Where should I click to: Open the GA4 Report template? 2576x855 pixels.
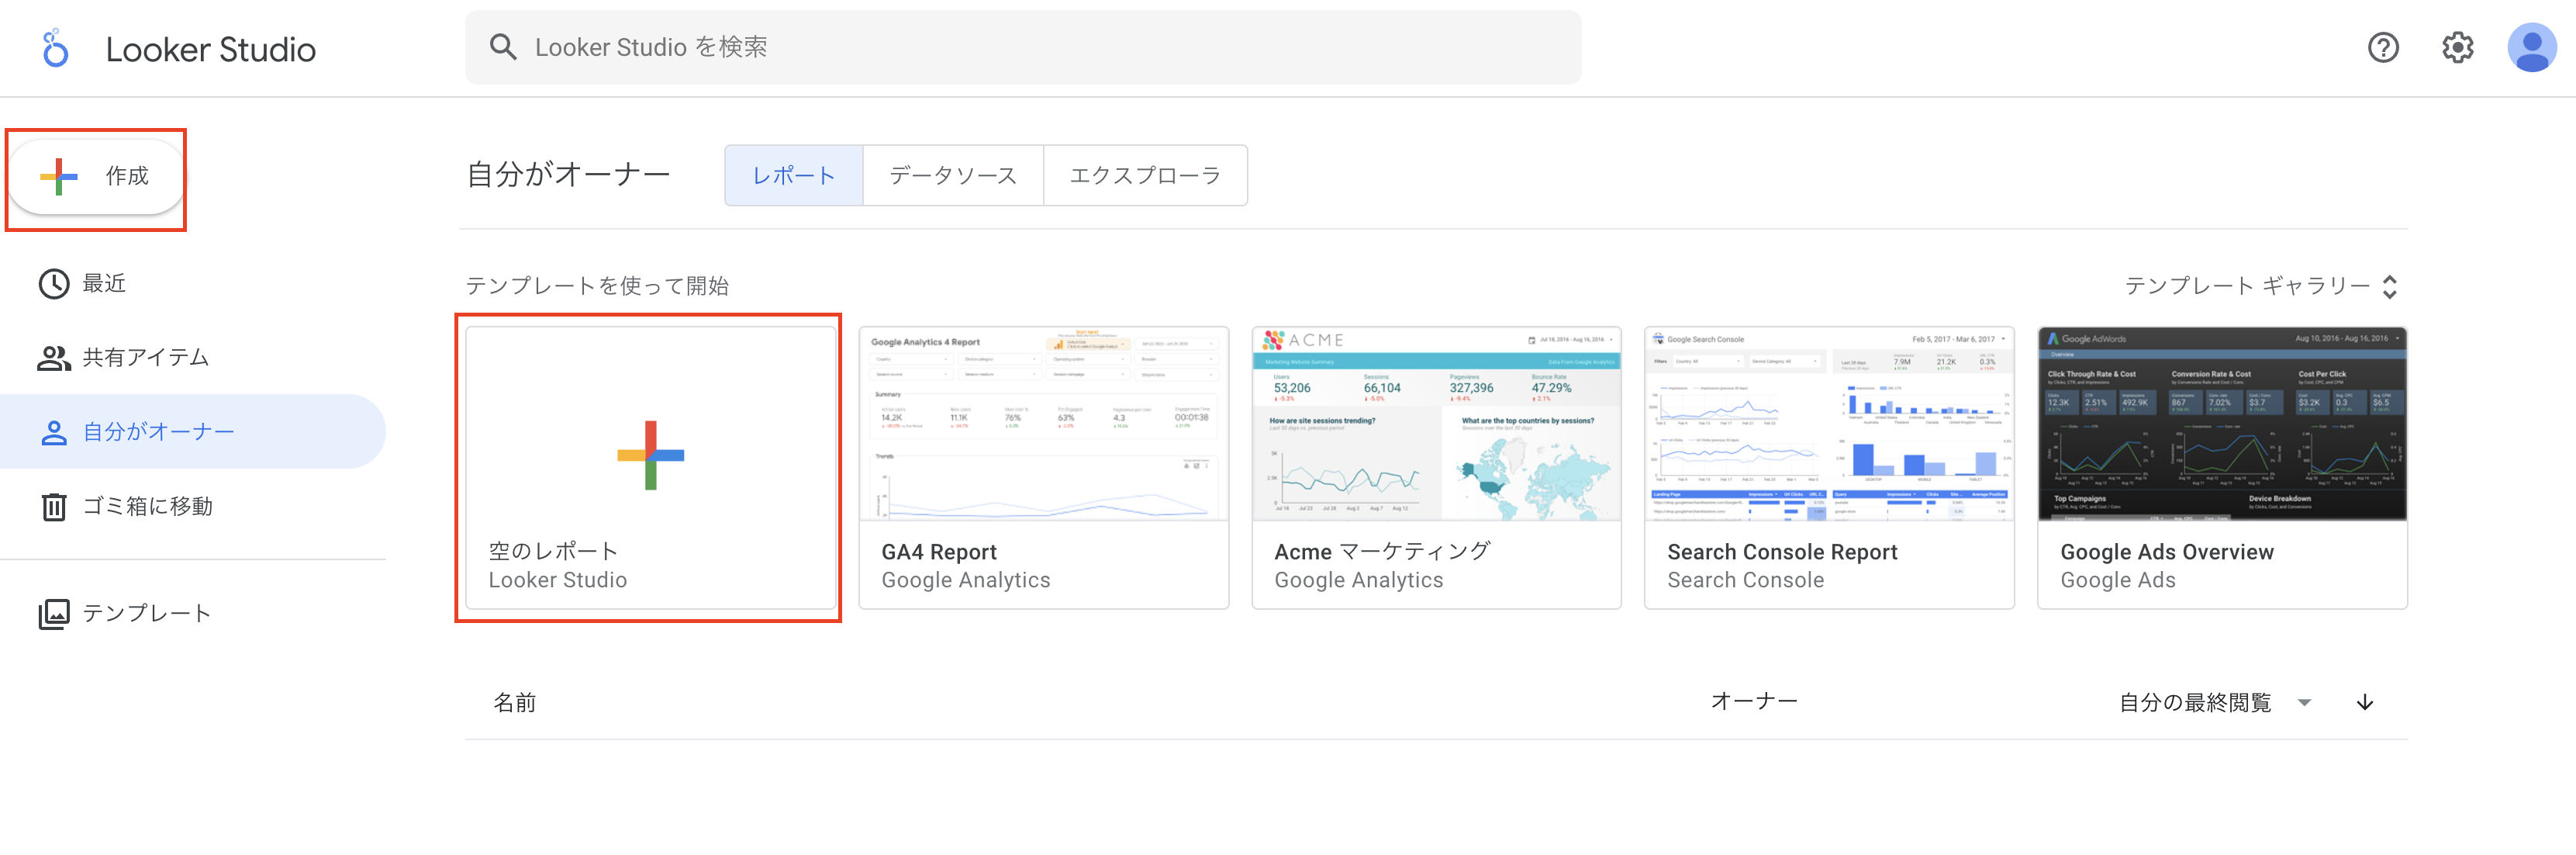point(1043,467)
